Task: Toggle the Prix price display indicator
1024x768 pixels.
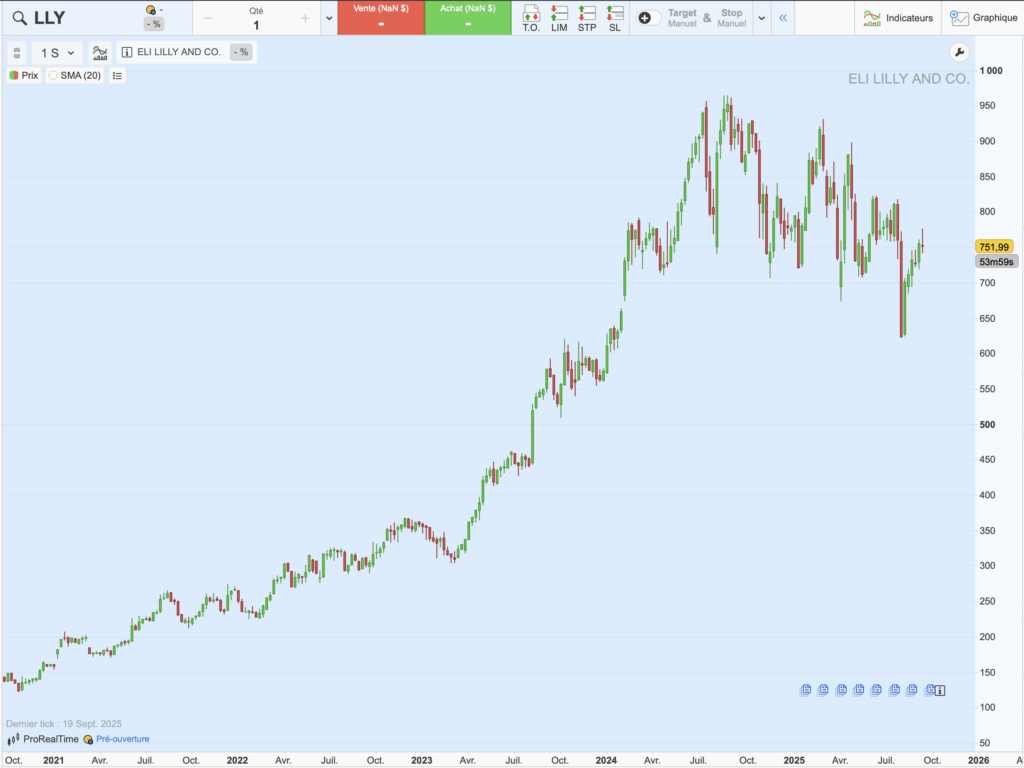Action: pyautogui.click(x=24, y=76)
